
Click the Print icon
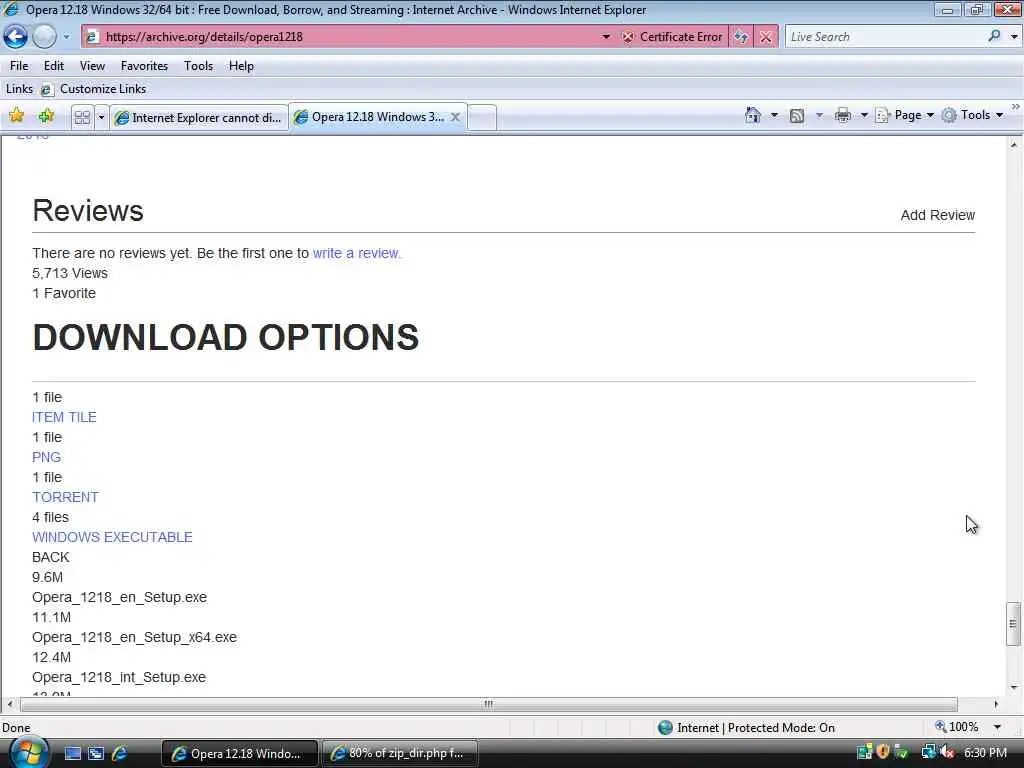pyautogui.click(x=843, y=116)
